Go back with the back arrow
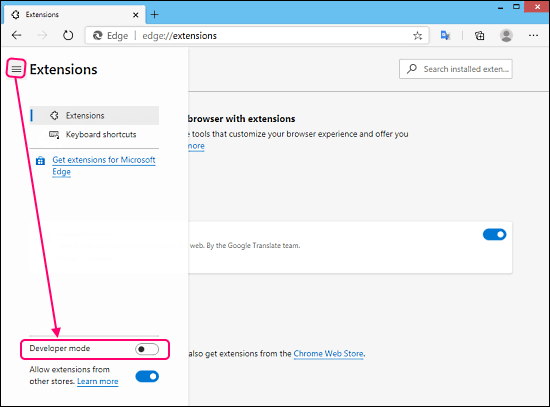The height and width of the screenshot is (407, 550). (16, 35)
